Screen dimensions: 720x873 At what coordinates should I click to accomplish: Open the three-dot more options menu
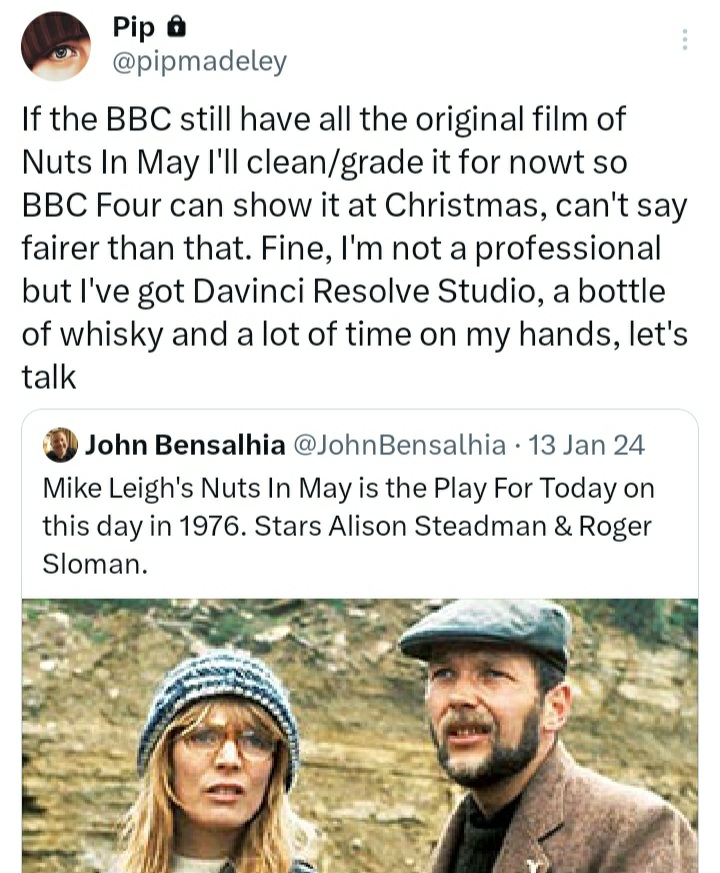click(684, 40)
